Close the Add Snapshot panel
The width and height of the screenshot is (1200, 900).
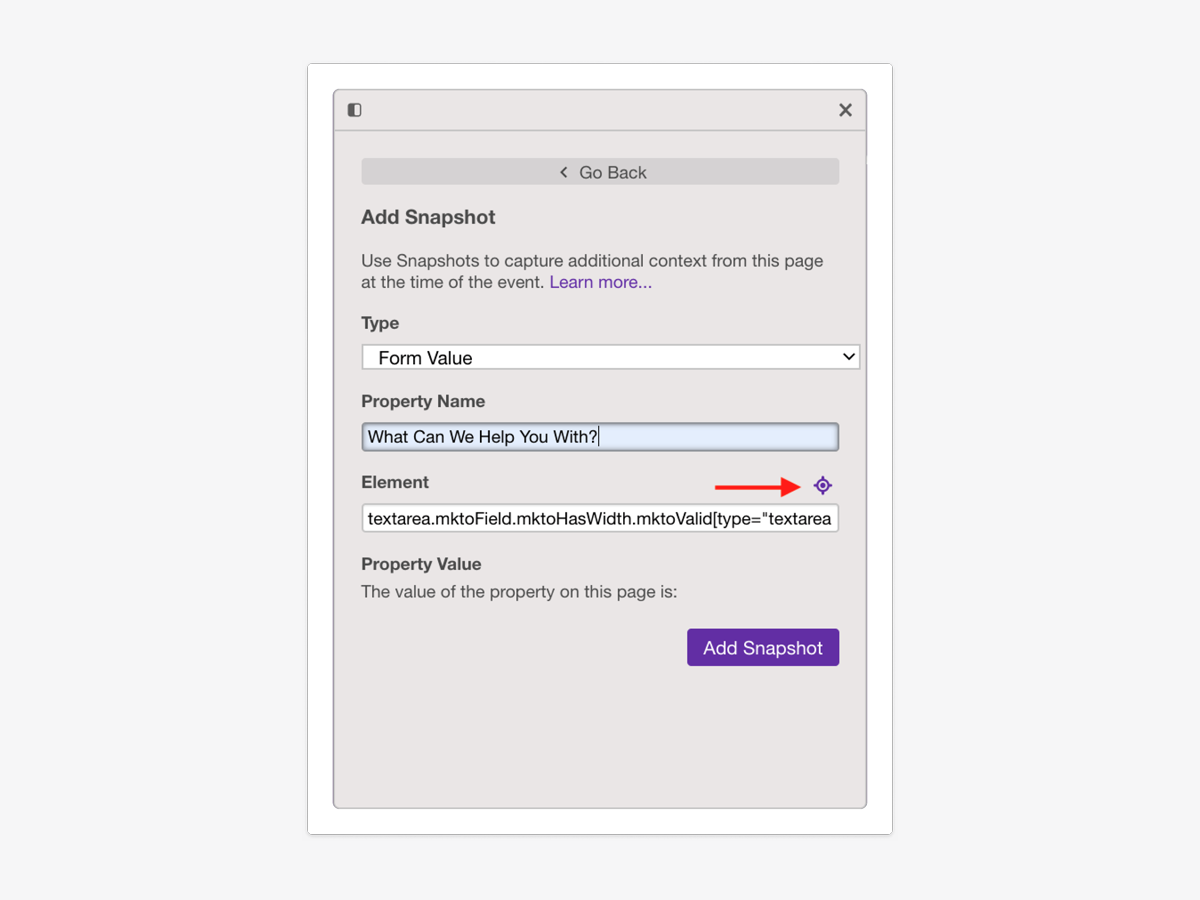[845, 110]
